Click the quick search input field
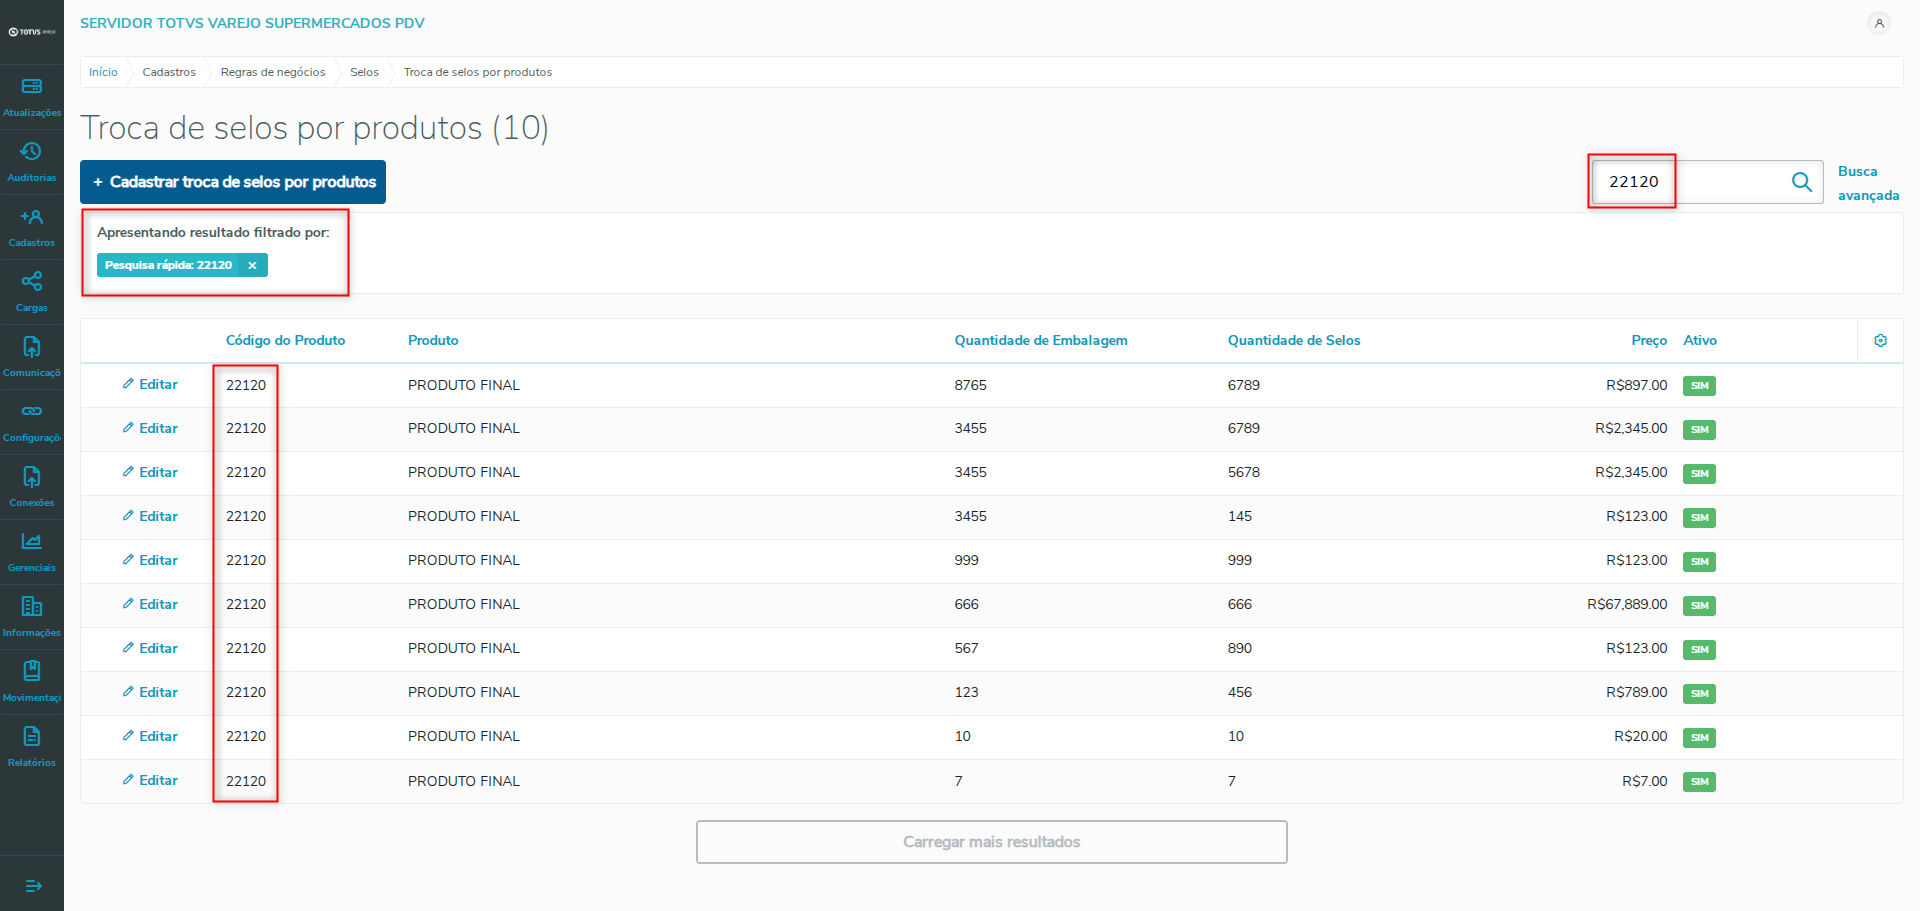Viewport: 1920px width, 911px height. [1690, 182]
